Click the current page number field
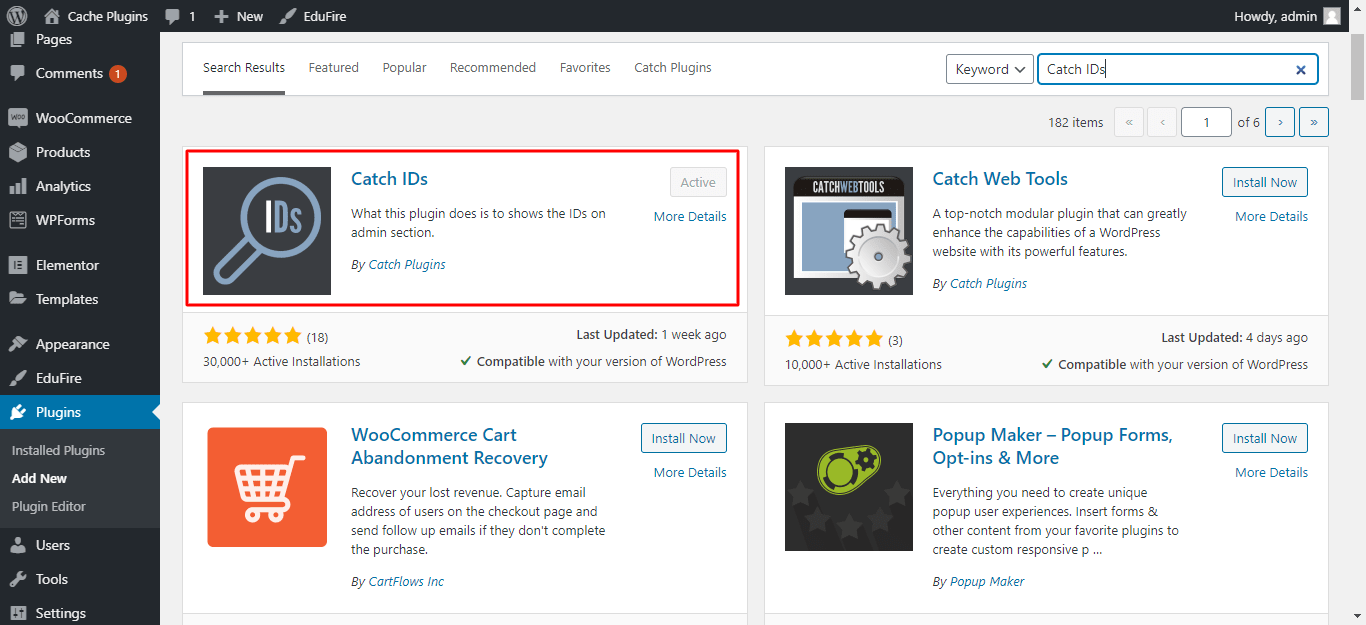Viewport: 1366px width, 625px height. pyautogui.click(x=1206, y=122)
